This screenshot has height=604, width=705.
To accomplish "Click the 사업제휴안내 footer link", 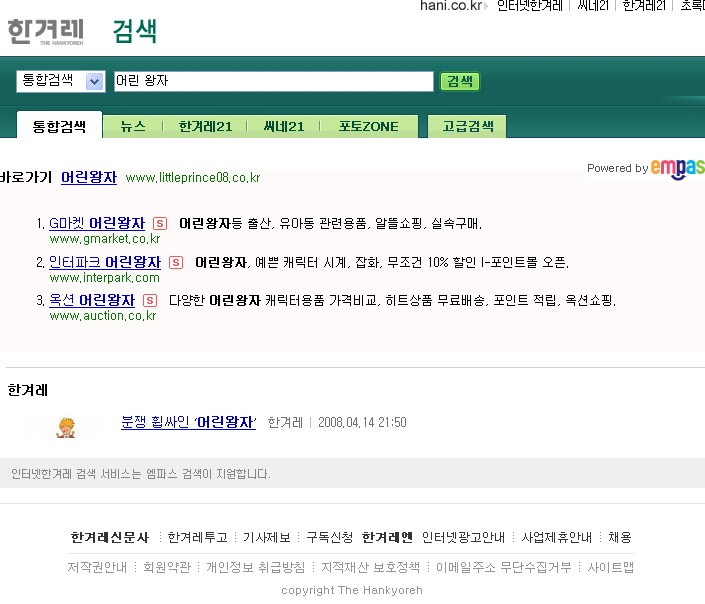I will 557,537.
